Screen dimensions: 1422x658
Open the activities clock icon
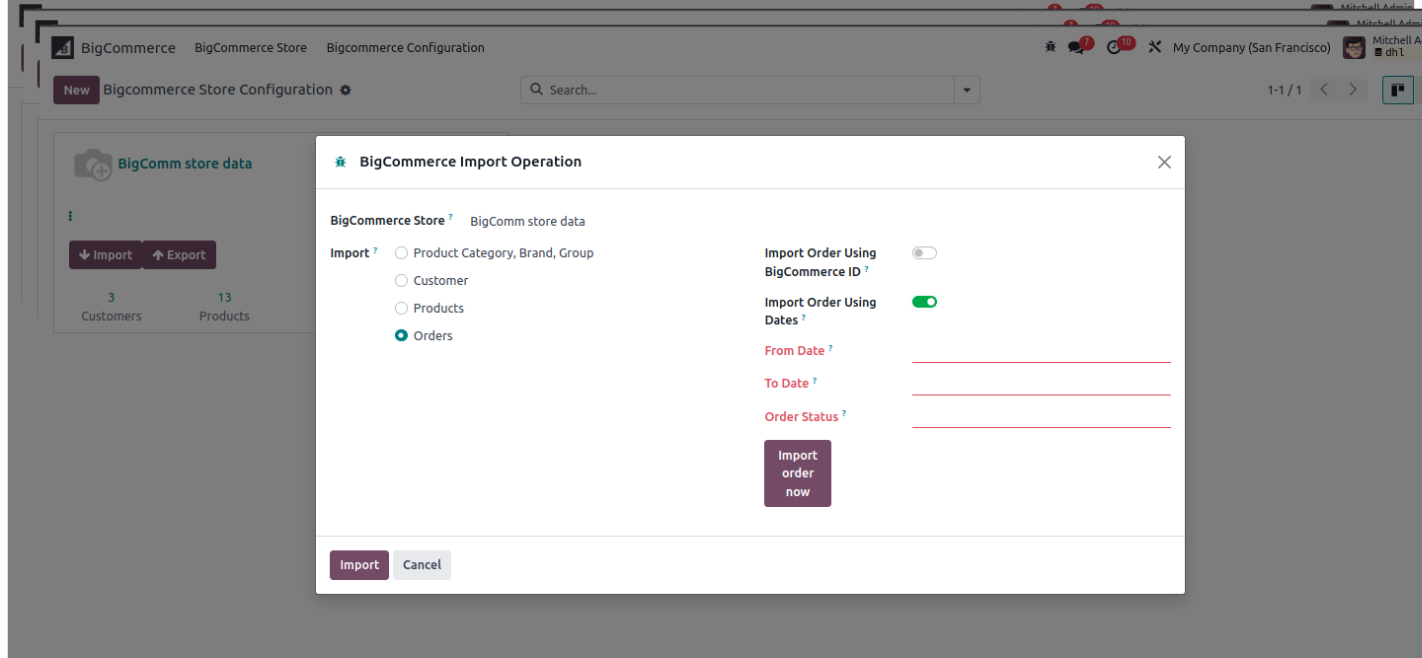point(1114,47)
